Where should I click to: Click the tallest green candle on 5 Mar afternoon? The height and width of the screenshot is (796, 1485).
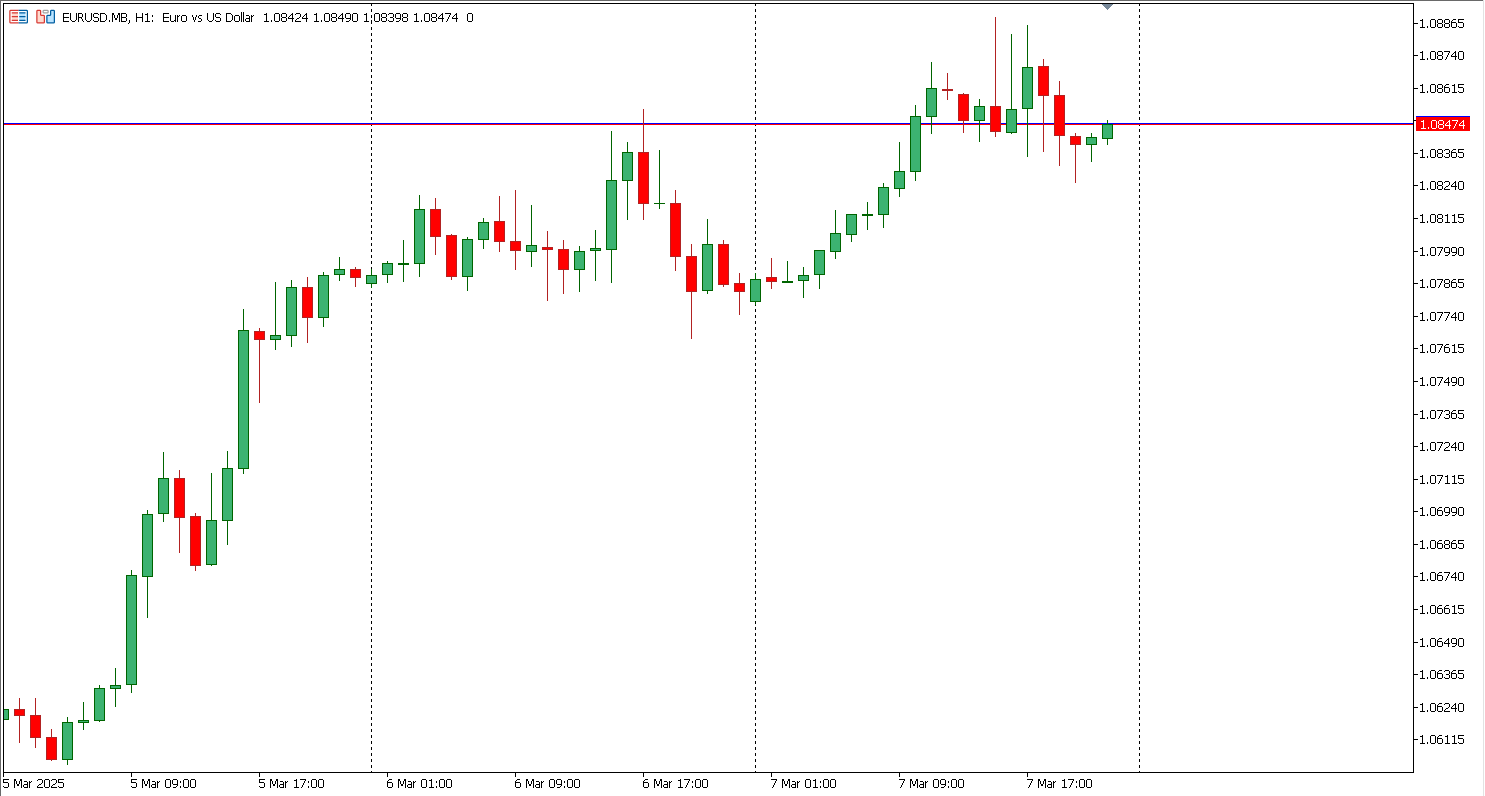click(243, 399)
